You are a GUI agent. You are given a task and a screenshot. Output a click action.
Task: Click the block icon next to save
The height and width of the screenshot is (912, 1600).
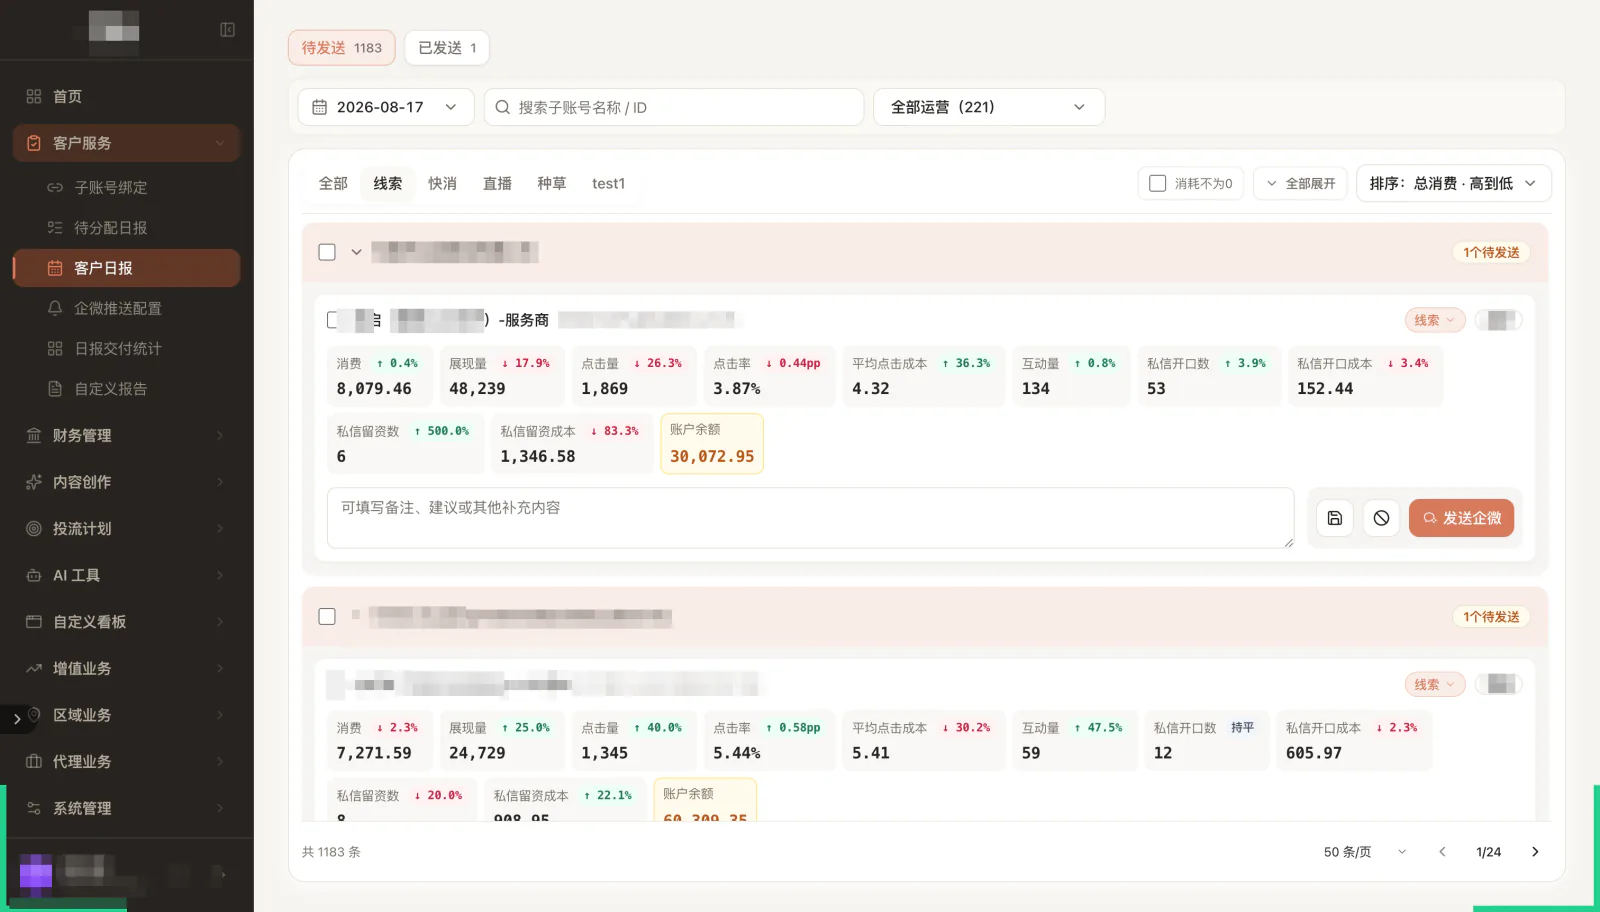pyautogui.click(x=1381, y=518)
